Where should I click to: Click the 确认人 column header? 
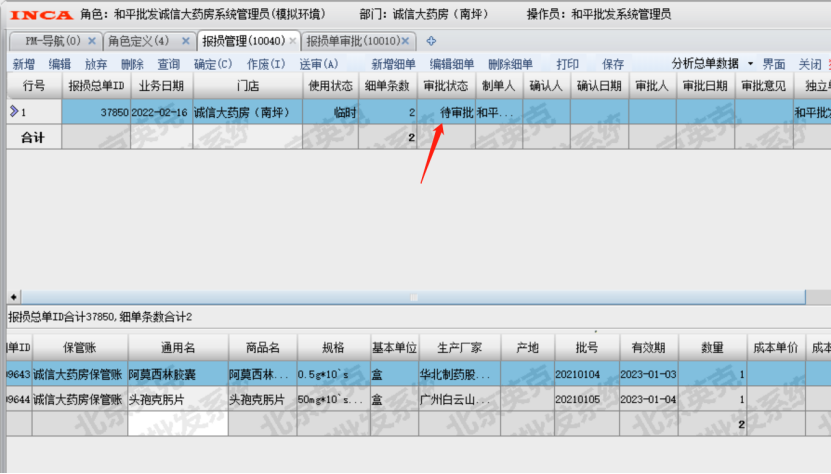(546, 86)
